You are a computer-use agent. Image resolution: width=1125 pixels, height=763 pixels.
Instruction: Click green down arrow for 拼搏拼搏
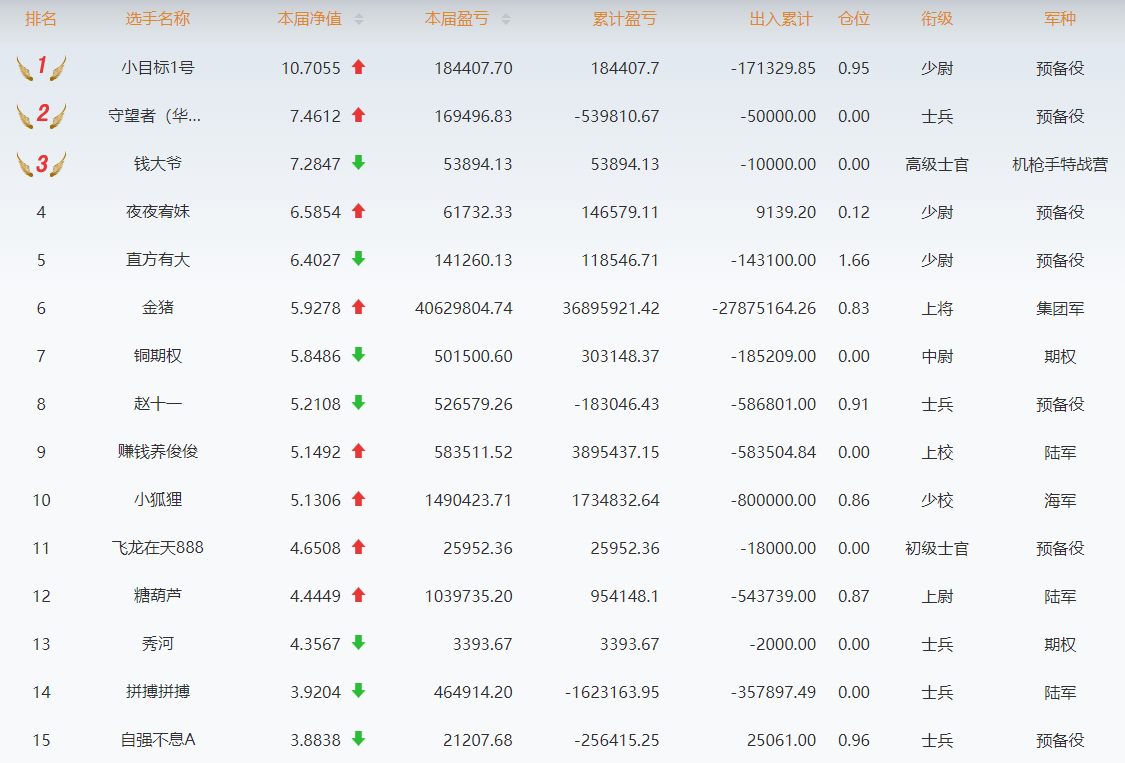tap(359, 692)
